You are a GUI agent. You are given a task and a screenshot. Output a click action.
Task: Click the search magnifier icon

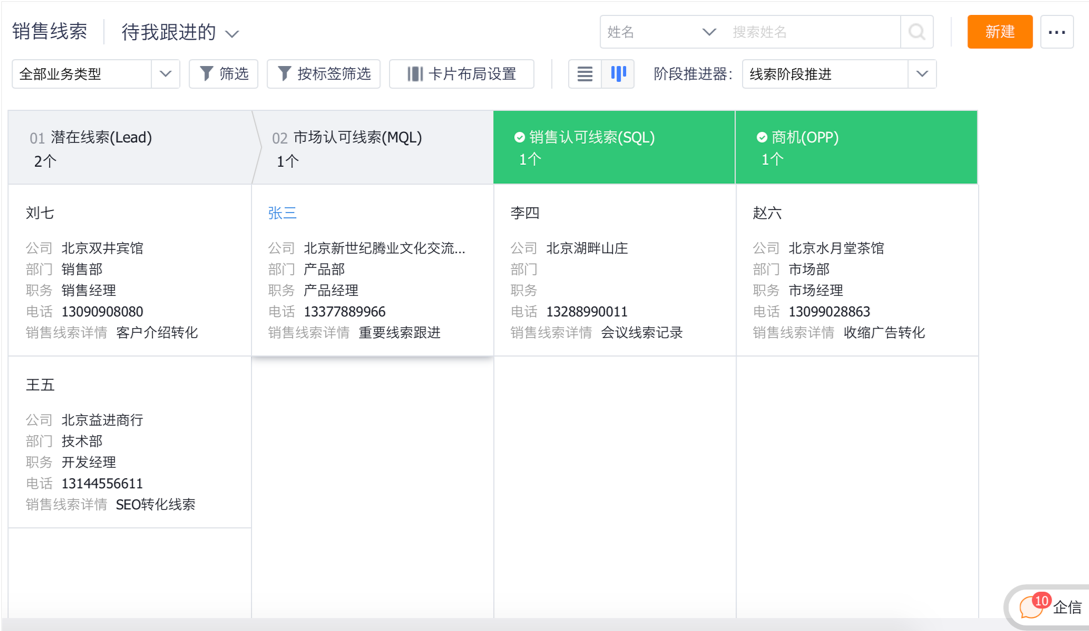(x=917, y=32)
